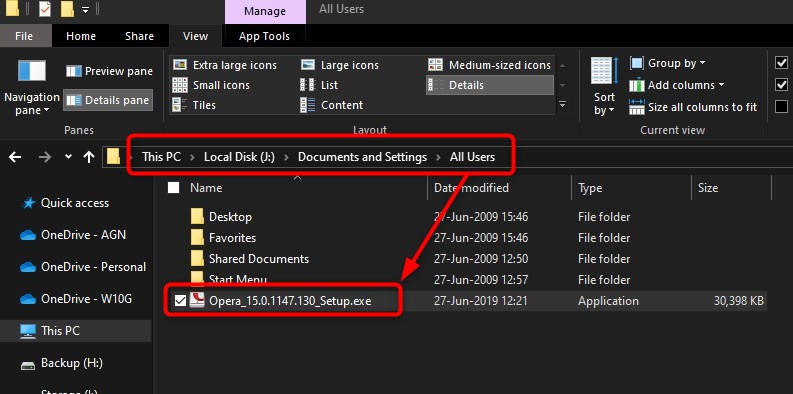Sort by the Date modified column
Screen dimensions: 793x394
pos(471,188)
